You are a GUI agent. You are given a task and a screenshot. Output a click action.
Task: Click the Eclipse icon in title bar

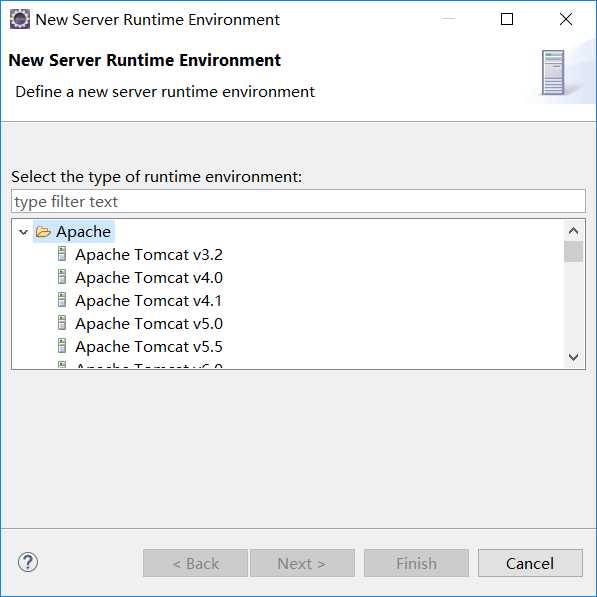(x=19, y=19)
